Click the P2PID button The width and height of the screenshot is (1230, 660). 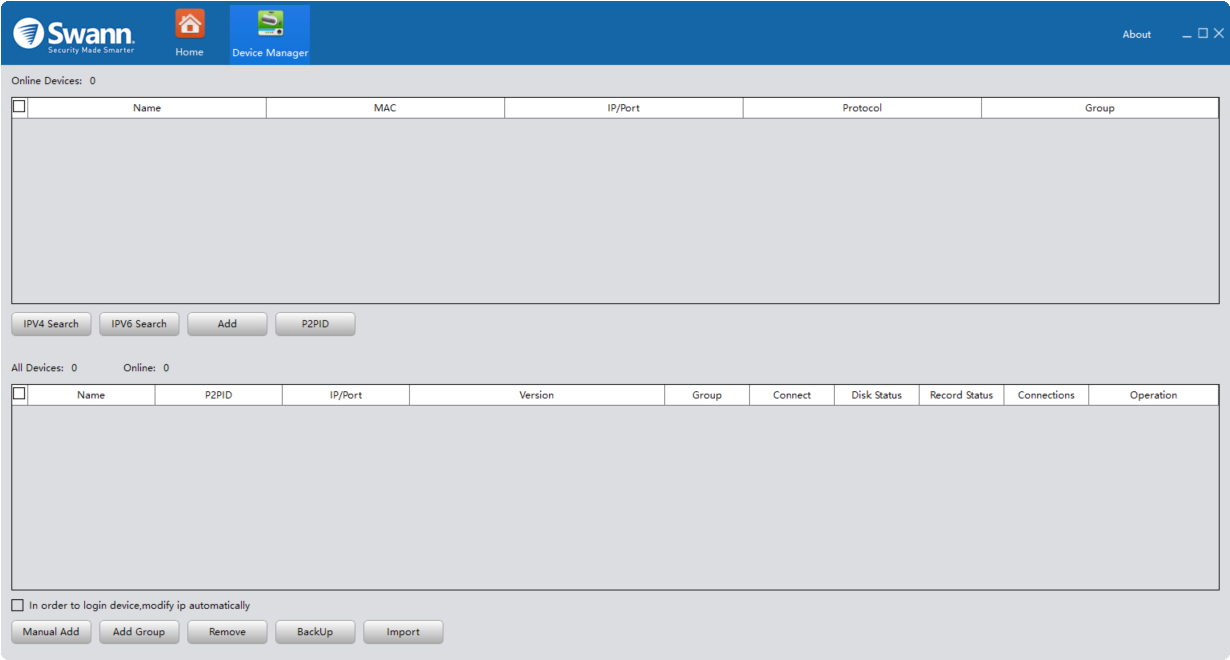click(315, 324)
